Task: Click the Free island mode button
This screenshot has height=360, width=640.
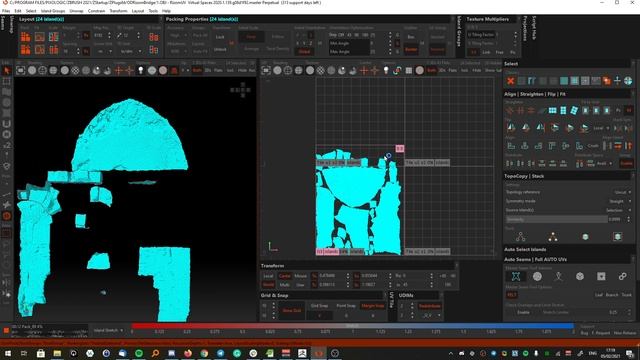Action: 251,37
